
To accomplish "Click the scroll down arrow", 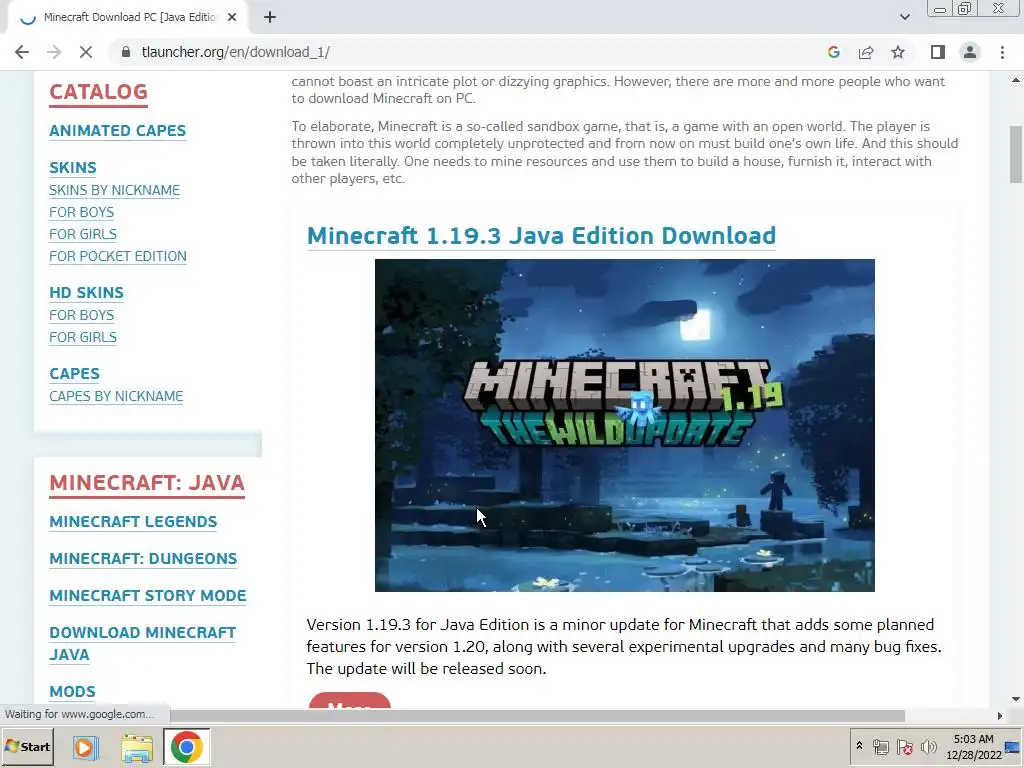I will click(x=1016, y=699).
